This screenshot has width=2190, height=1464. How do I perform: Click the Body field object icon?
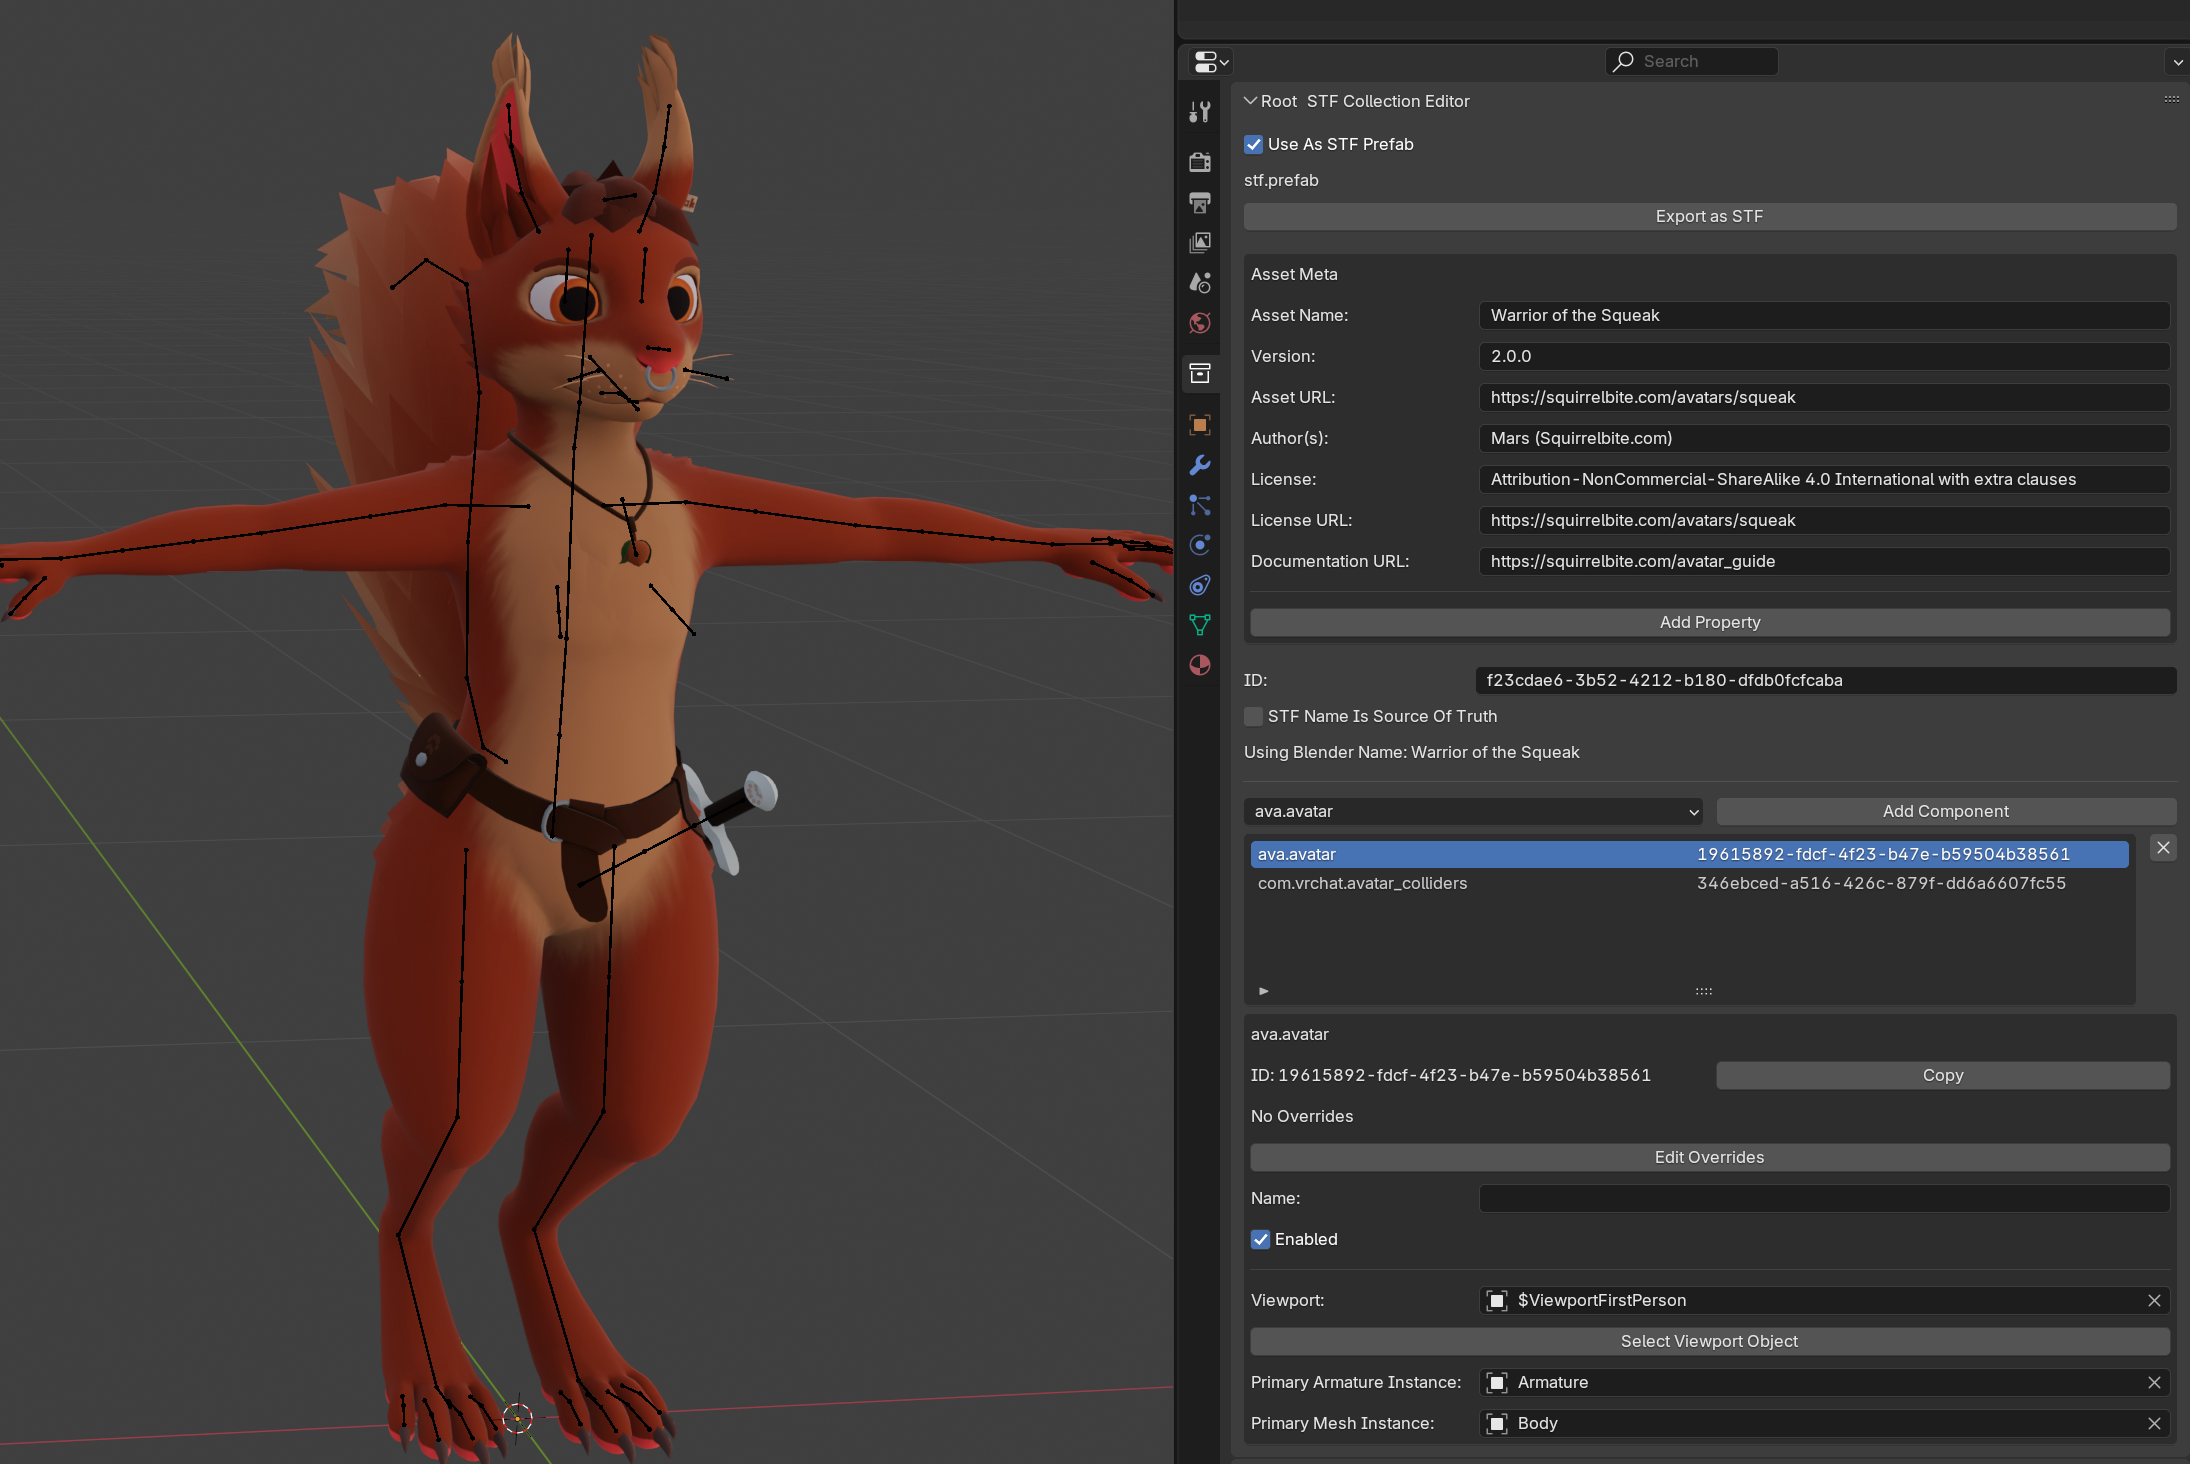(x=1497, y=1423)
